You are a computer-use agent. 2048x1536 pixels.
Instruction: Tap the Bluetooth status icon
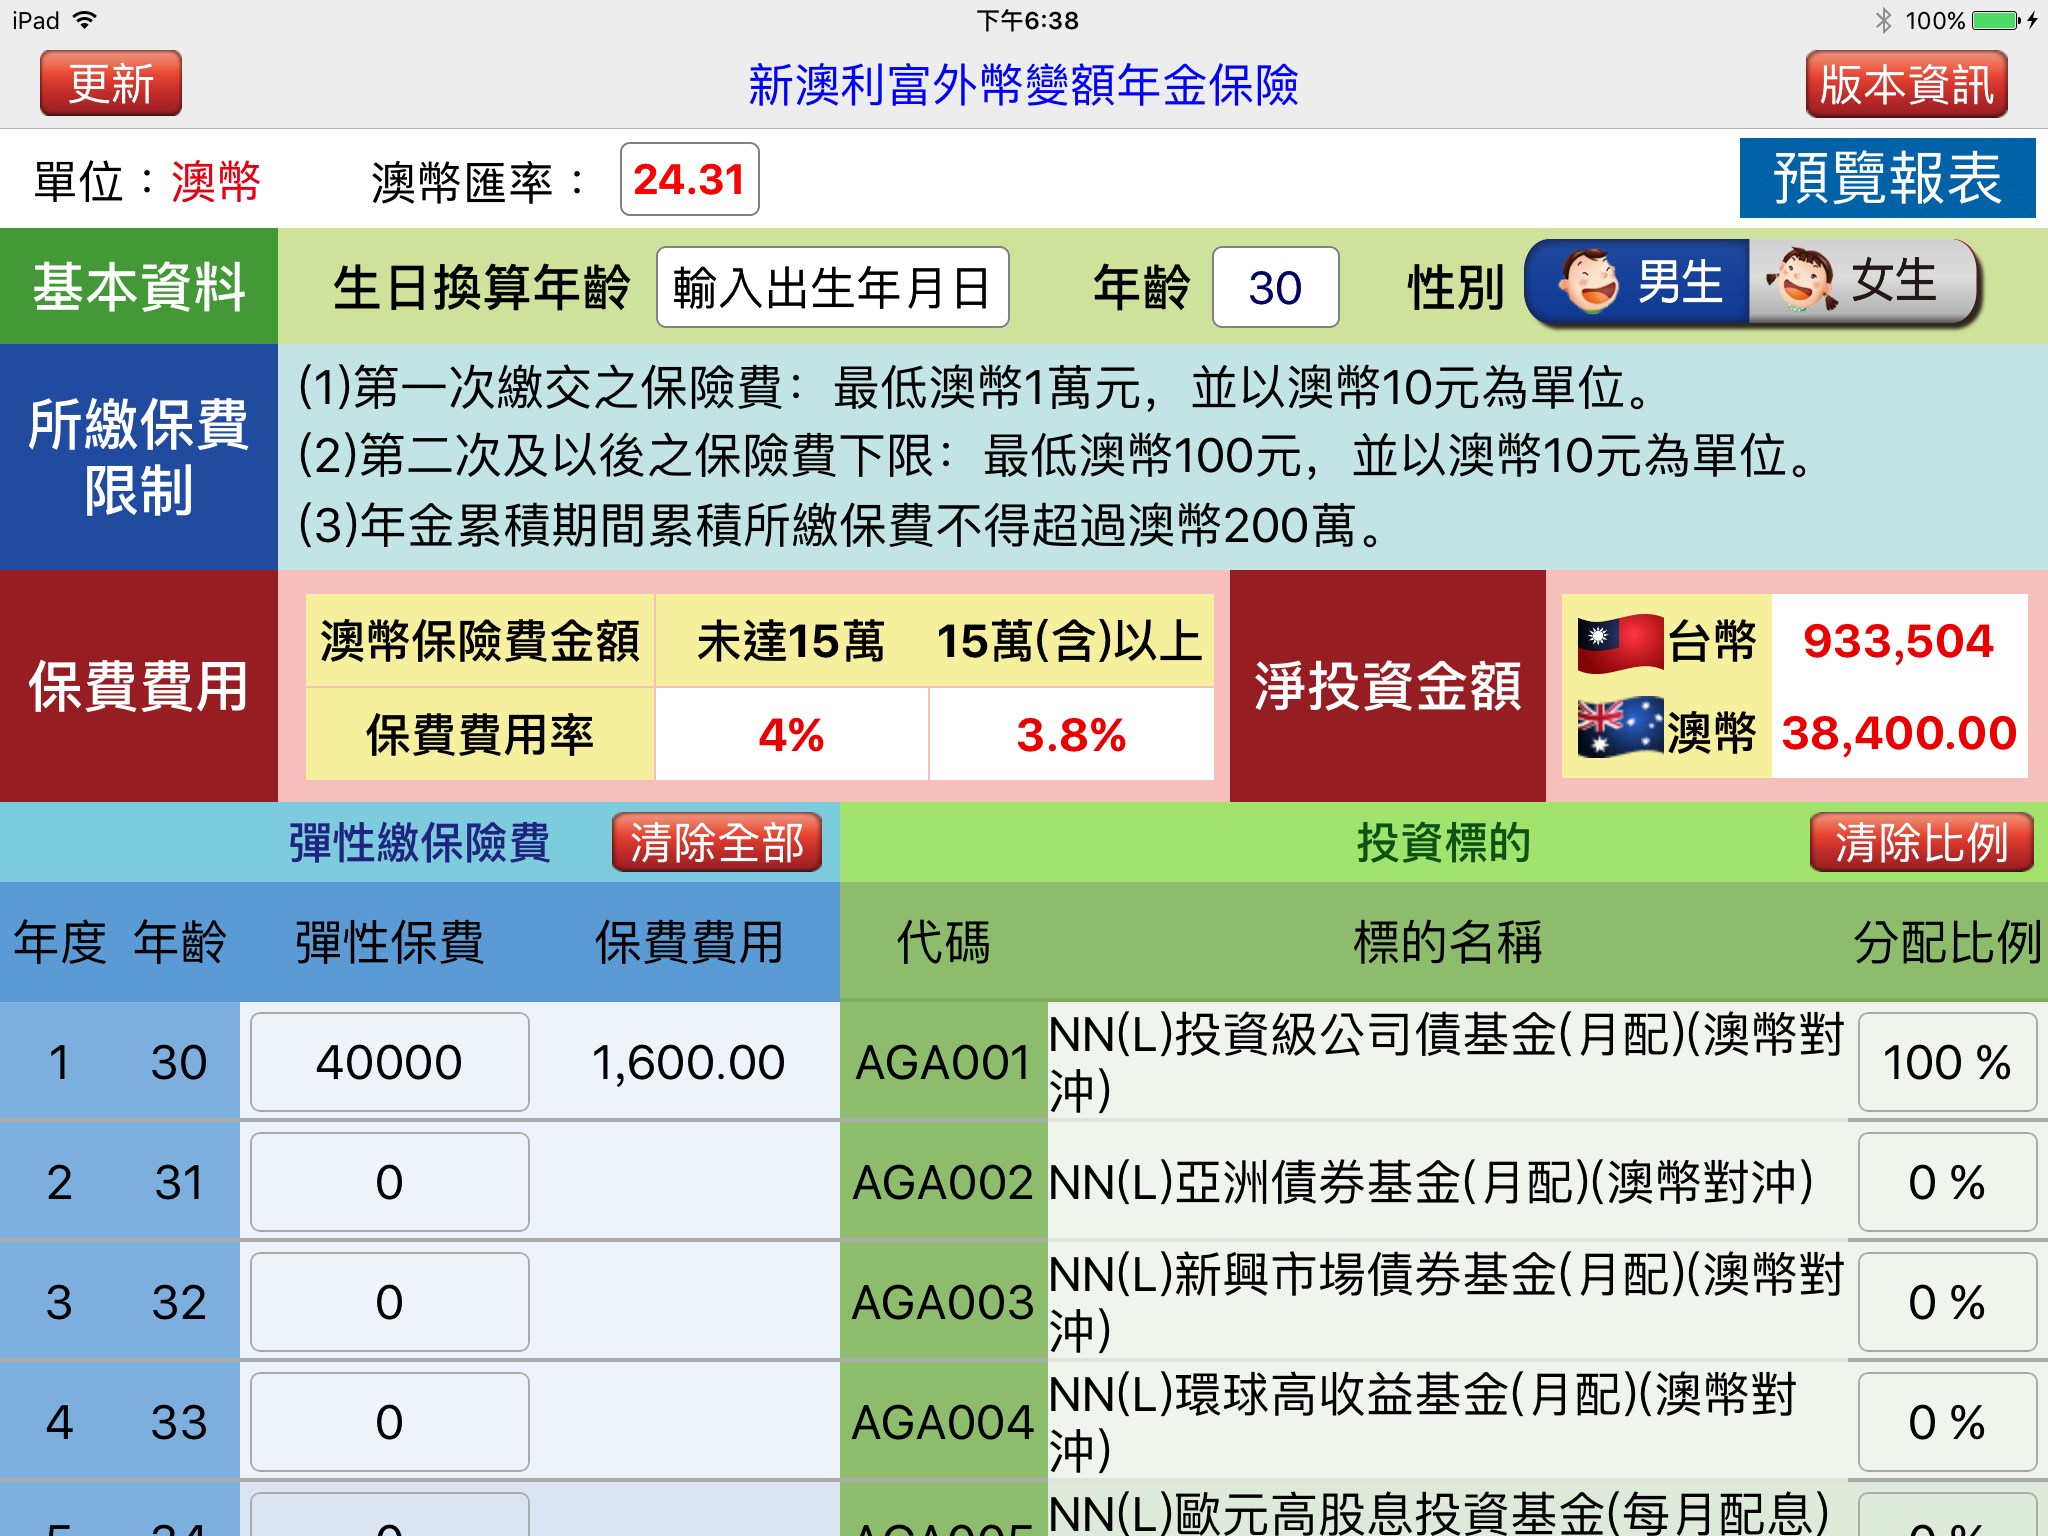click(1884, 20)
